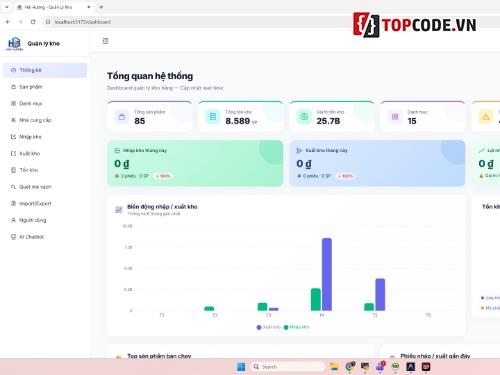The image size is (500, 375).
Task: Click the 25.7B inventory value
Action: coord(328,121)
